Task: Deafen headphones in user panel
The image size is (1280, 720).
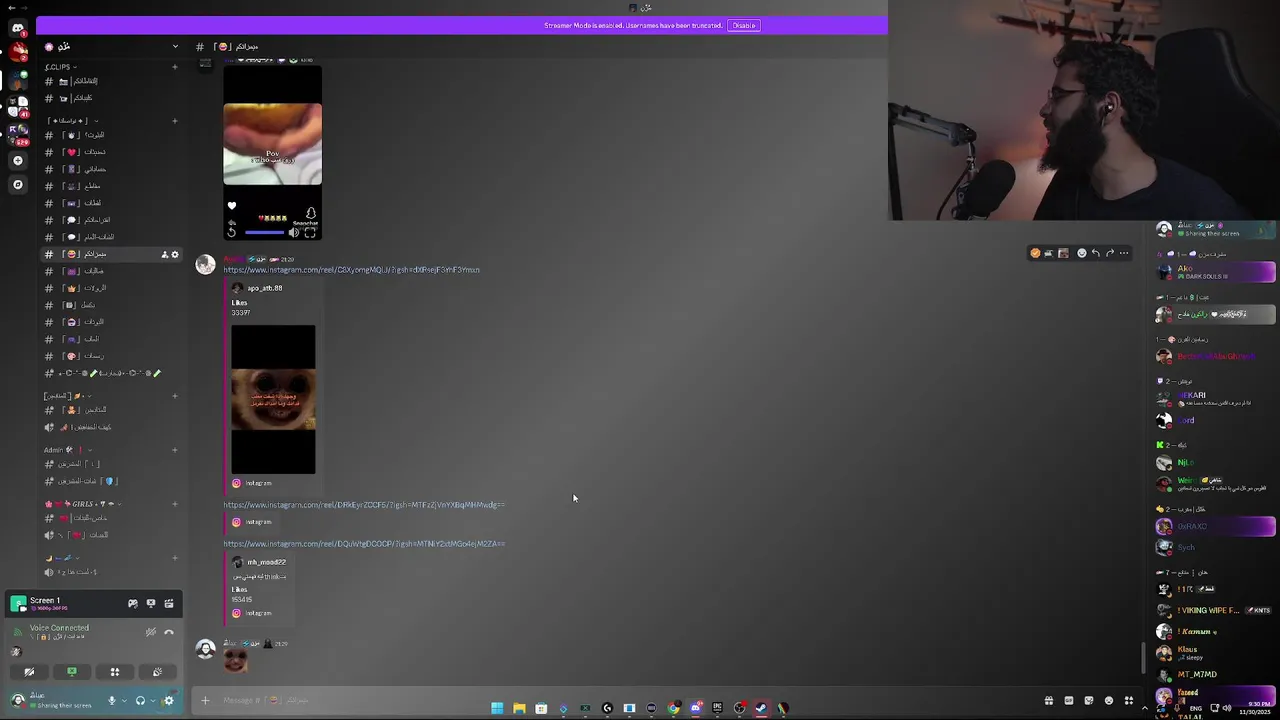Action: (x=140, y=700)
